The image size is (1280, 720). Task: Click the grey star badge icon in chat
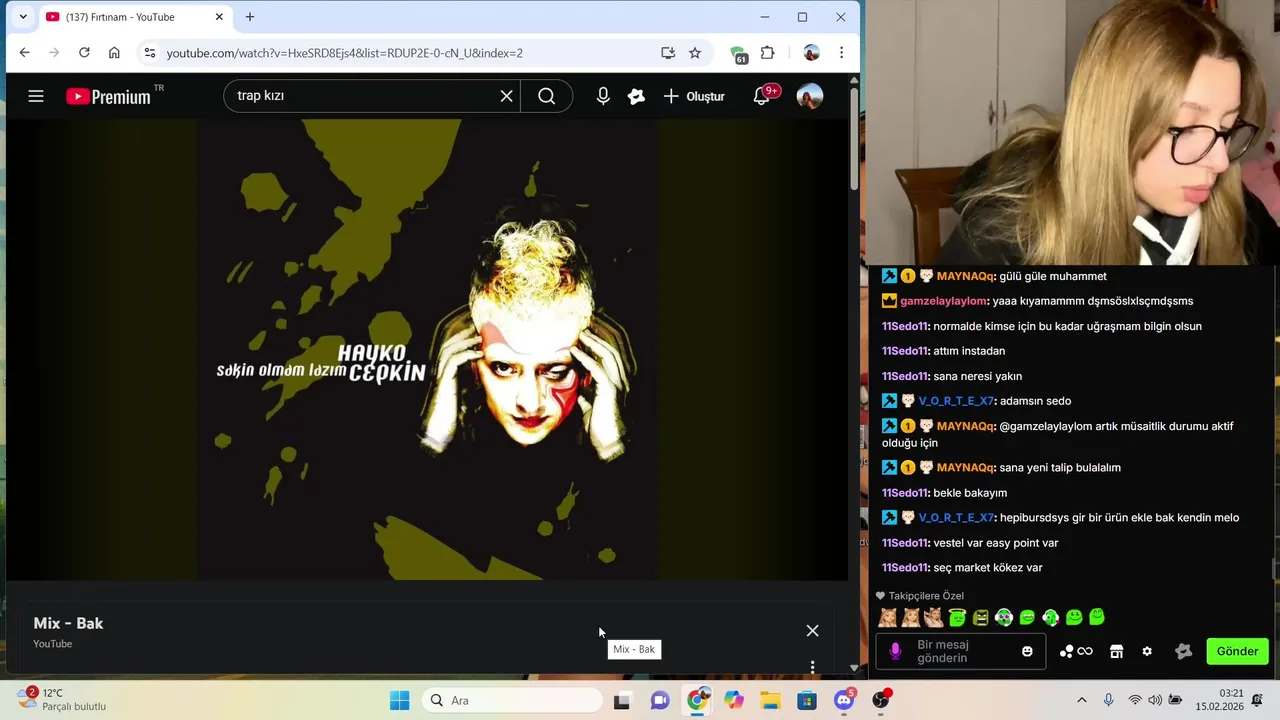(x=1183, y=651)
